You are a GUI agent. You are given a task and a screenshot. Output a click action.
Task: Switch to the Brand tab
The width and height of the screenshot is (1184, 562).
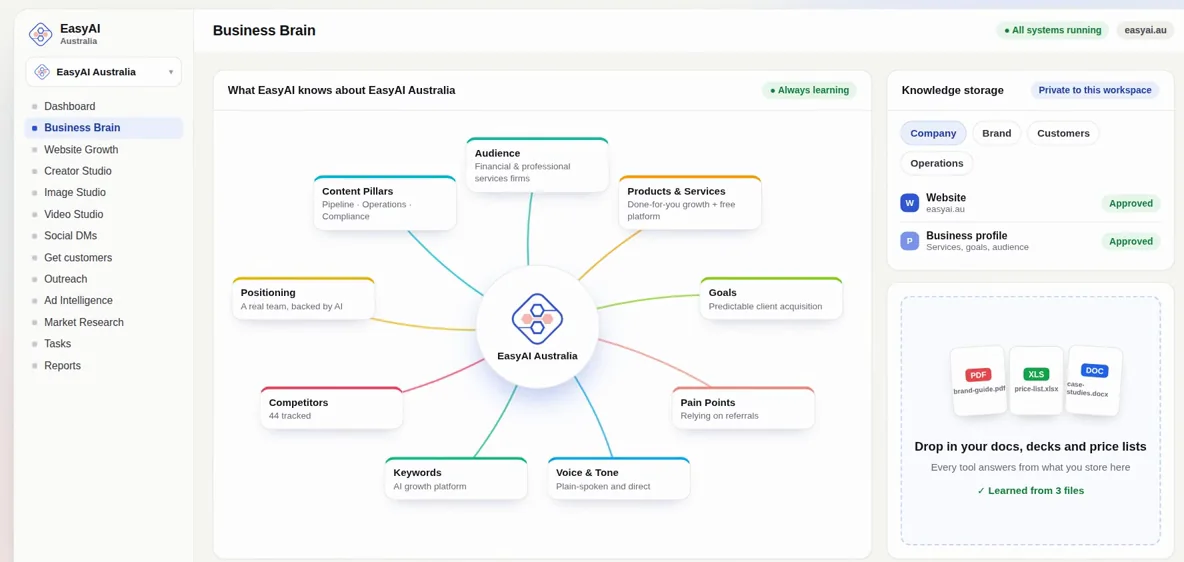click(997, 133)
